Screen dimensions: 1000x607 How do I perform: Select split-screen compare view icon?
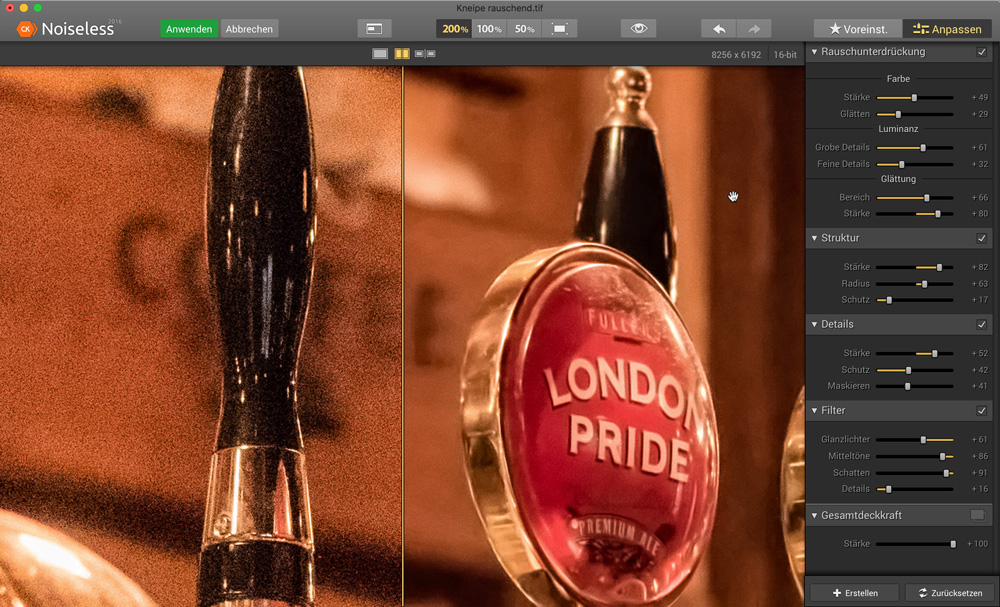pyautogui.click(x=402, y=54)
